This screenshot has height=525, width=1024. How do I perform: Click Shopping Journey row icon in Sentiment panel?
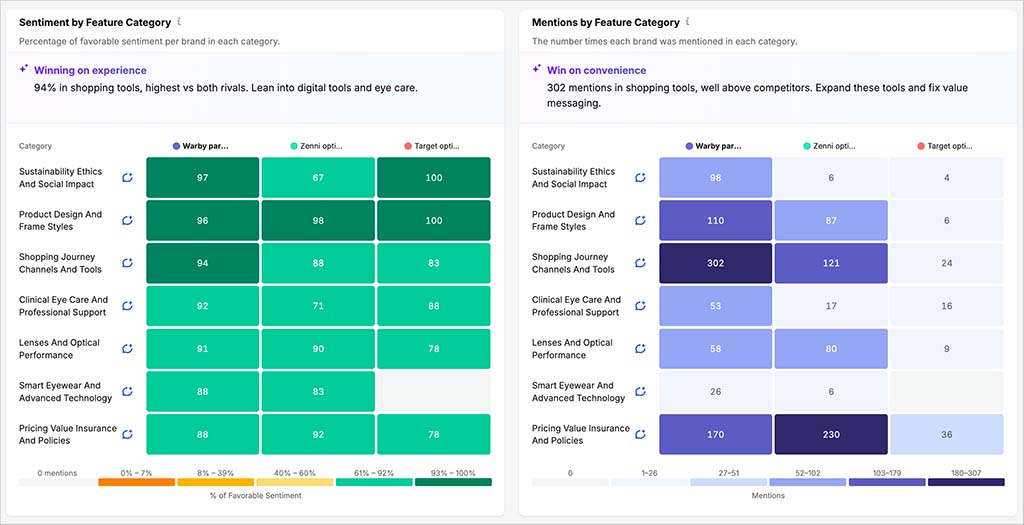(x=127, y=263)
